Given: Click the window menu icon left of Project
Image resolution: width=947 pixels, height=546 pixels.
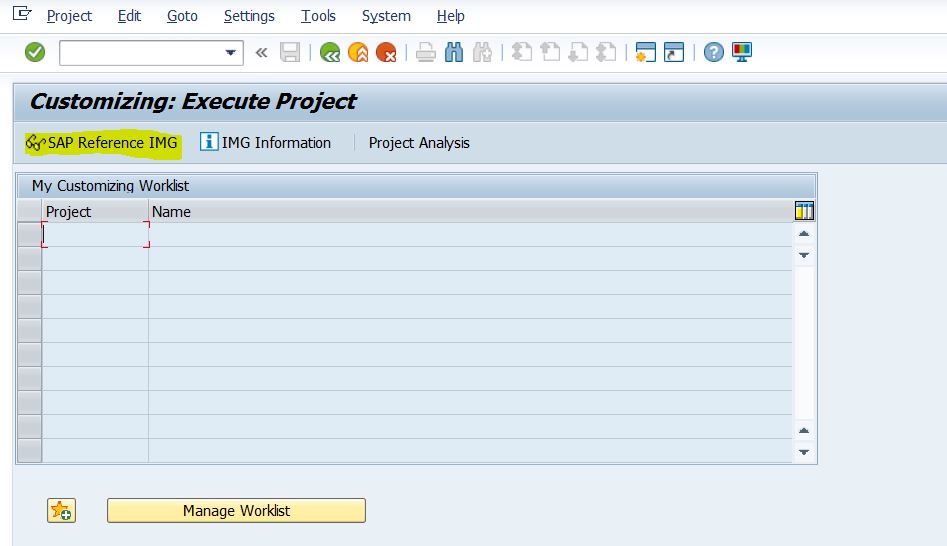Looking at the screenshot, I should pyautogui.click(x=22, y=13).
